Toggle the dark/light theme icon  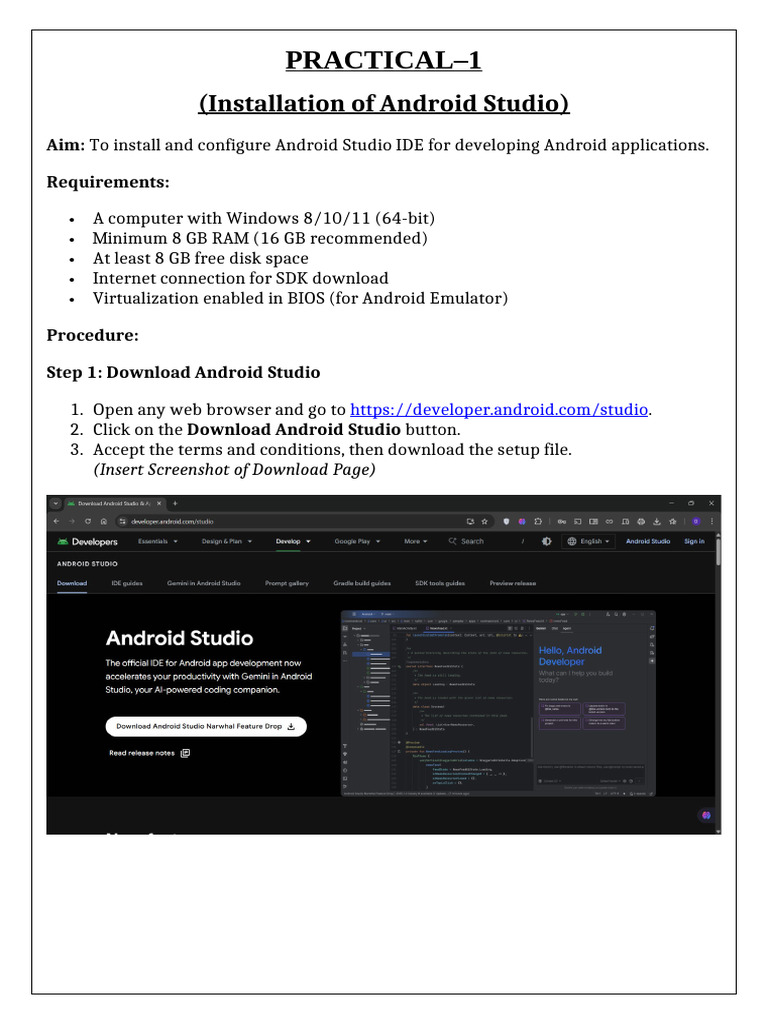tap(547, 541)
